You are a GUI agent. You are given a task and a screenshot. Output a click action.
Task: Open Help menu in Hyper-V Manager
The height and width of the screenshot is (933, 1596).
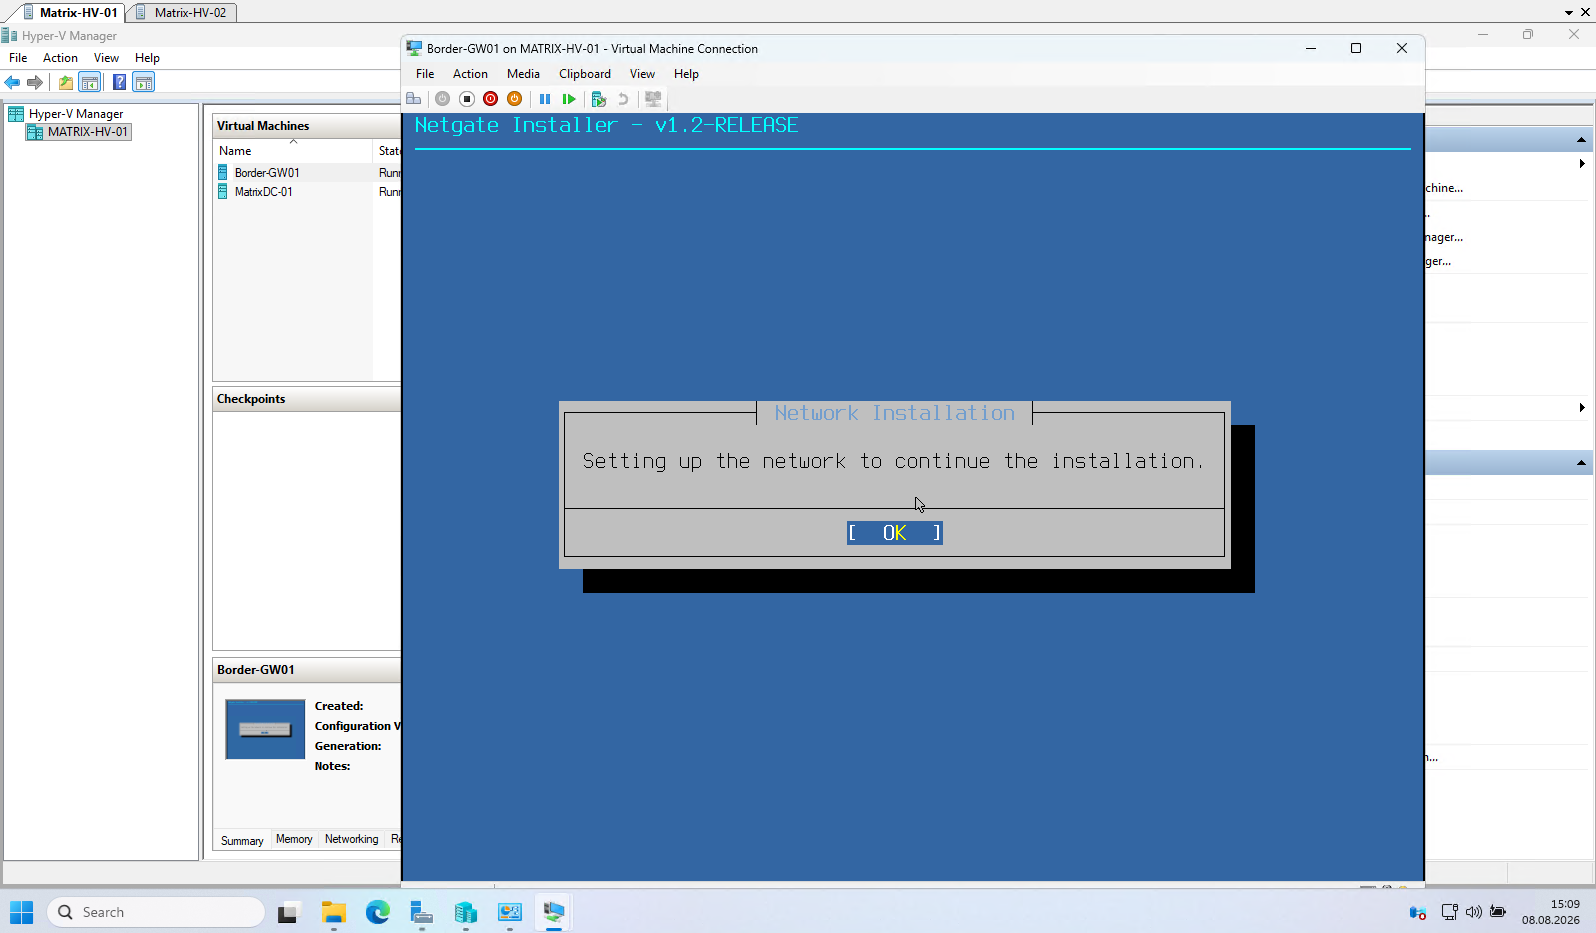click(x=147, y=58)
